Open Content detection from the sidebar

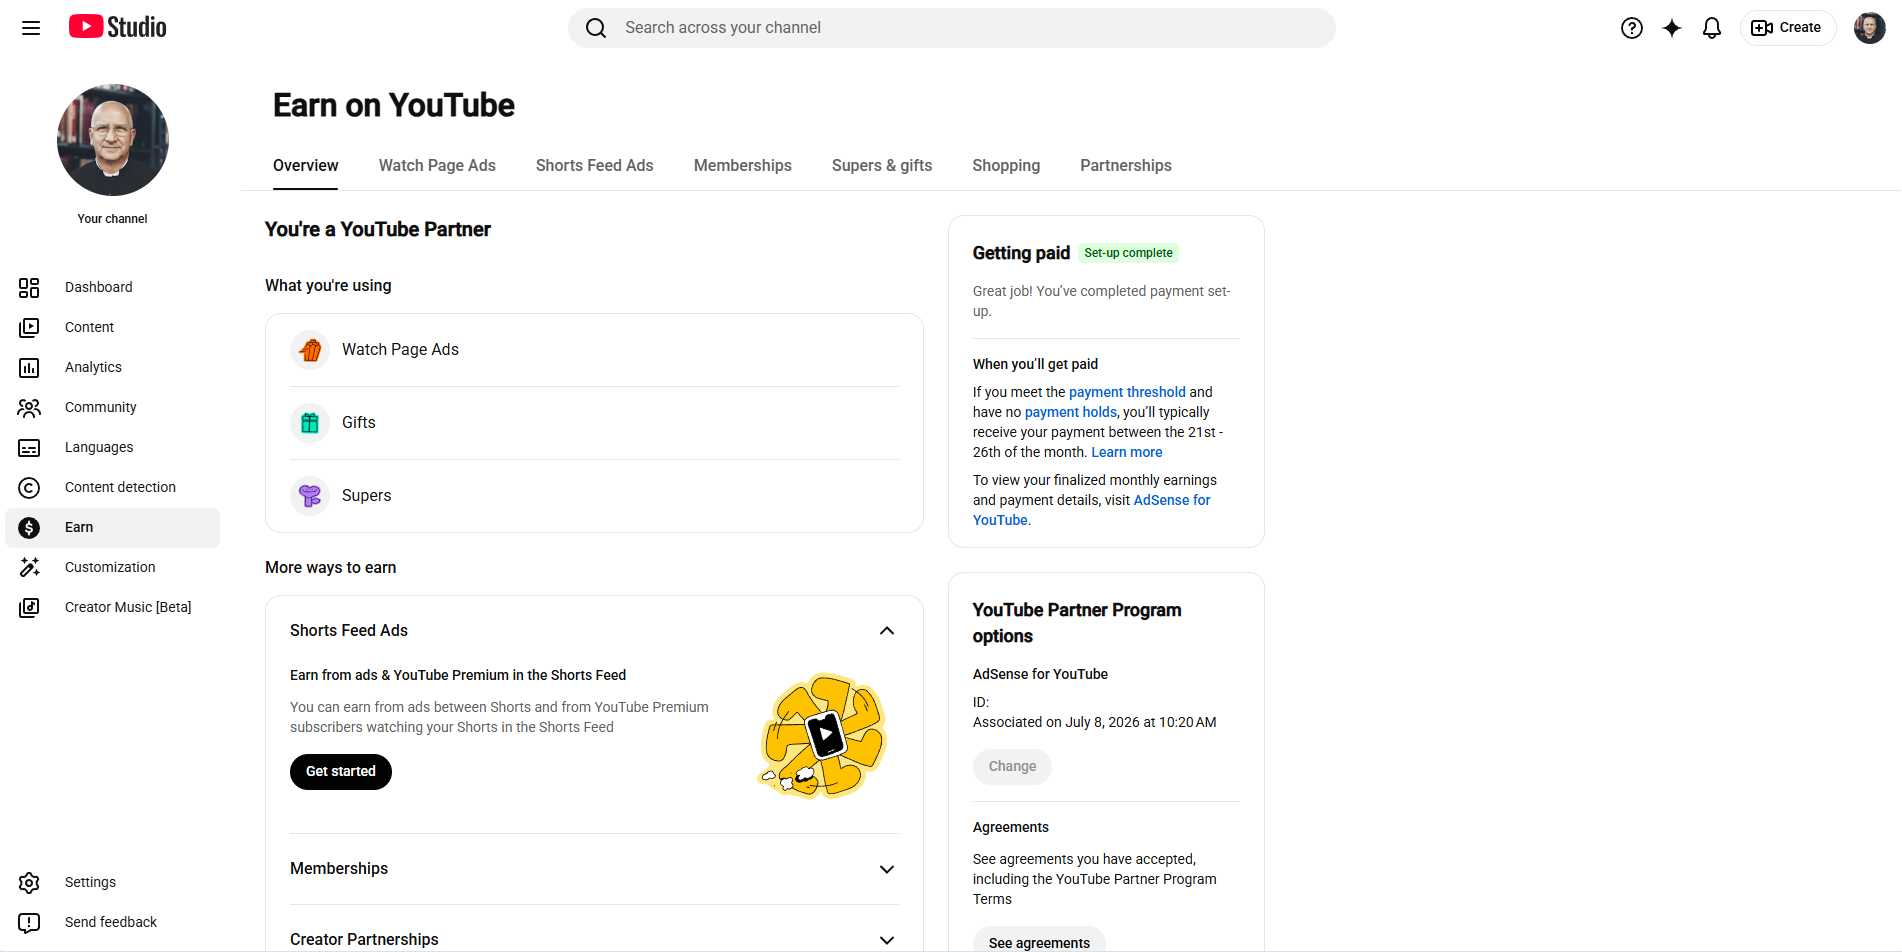(x=112, y=488)
